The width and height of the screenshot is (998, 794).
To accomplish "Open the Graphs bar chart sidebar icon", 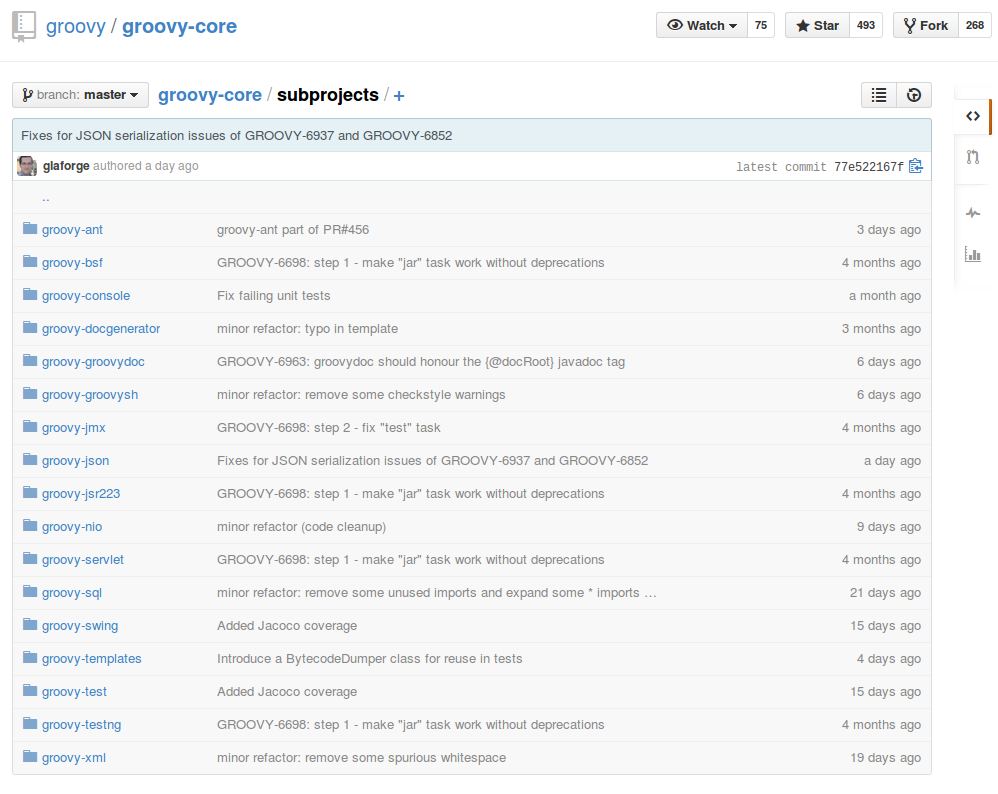I will (x=973, y=255).
